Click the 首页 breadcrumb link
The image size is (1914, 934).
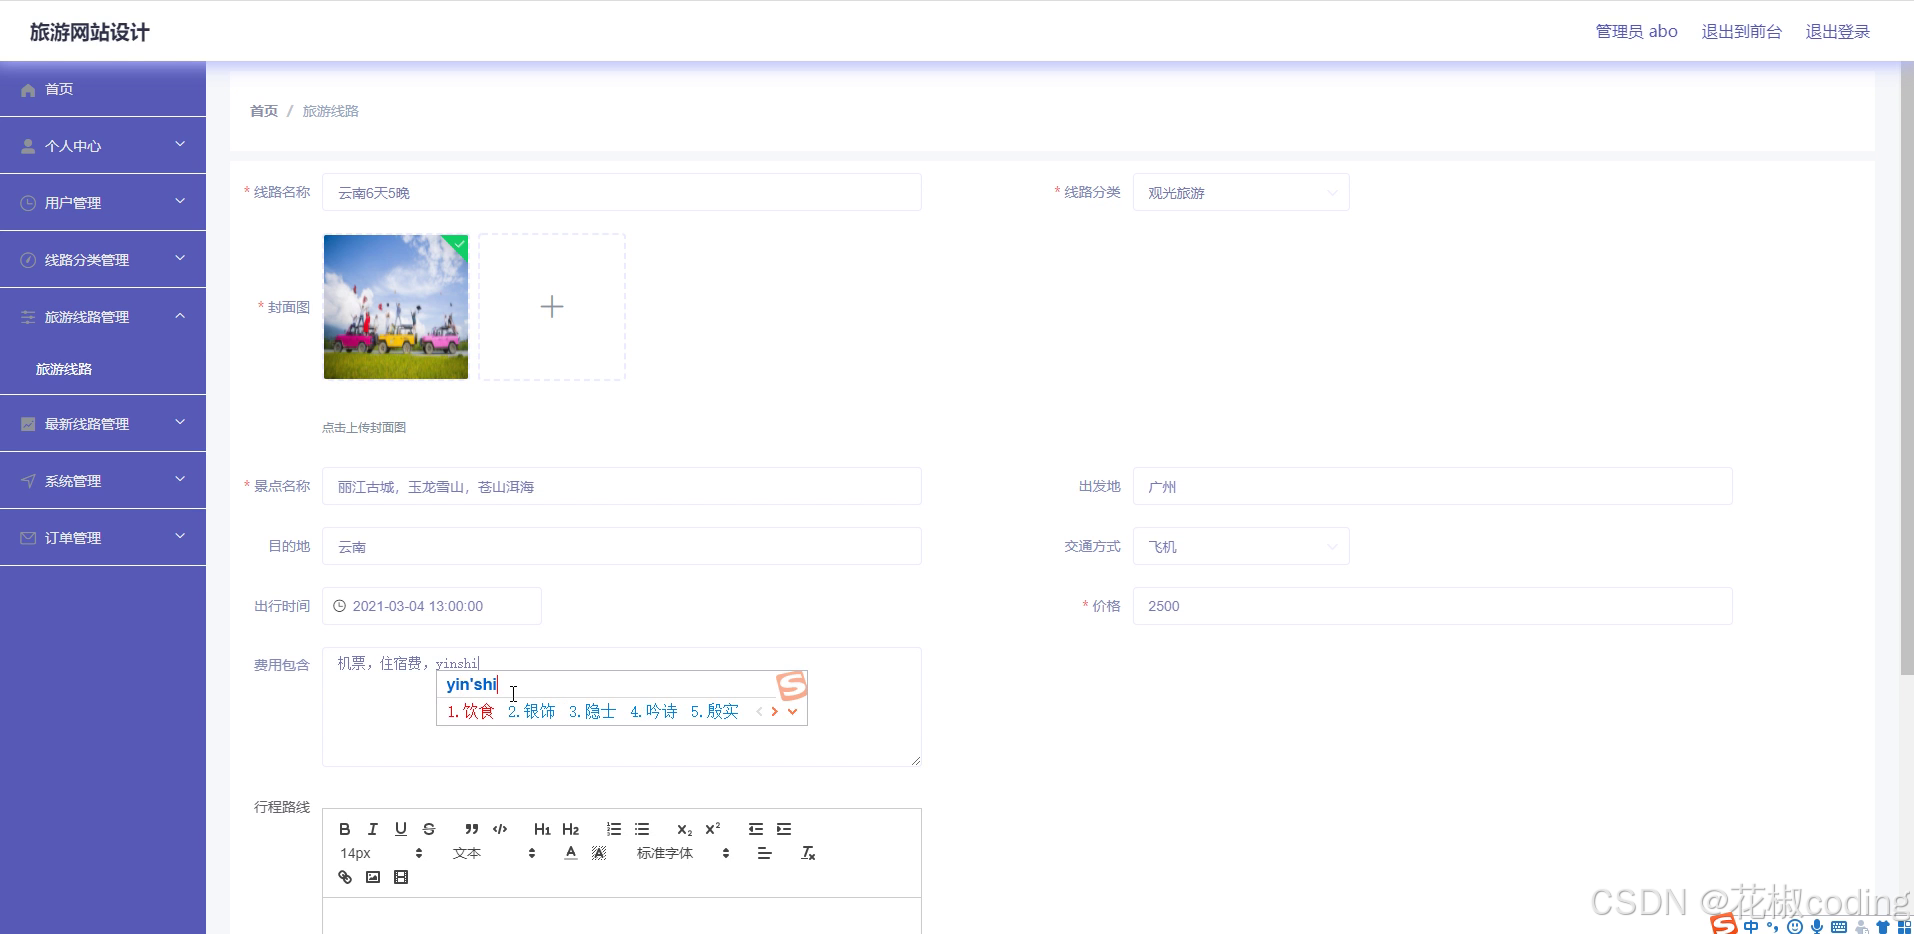[x=264, y=111]
